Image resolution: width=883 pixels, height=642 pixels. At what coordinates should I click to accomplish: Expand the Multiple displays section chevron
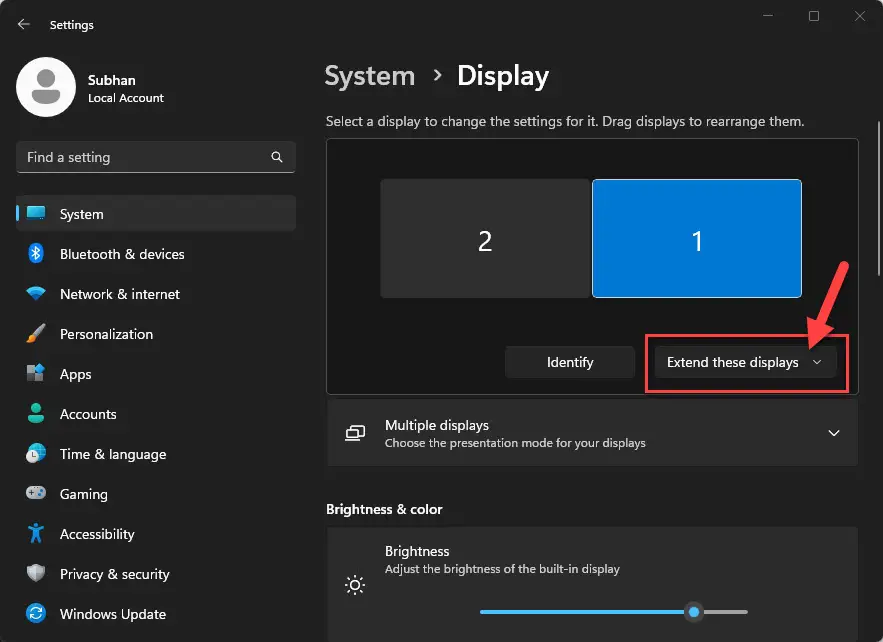pyautogui.click(x=833, y=433)
